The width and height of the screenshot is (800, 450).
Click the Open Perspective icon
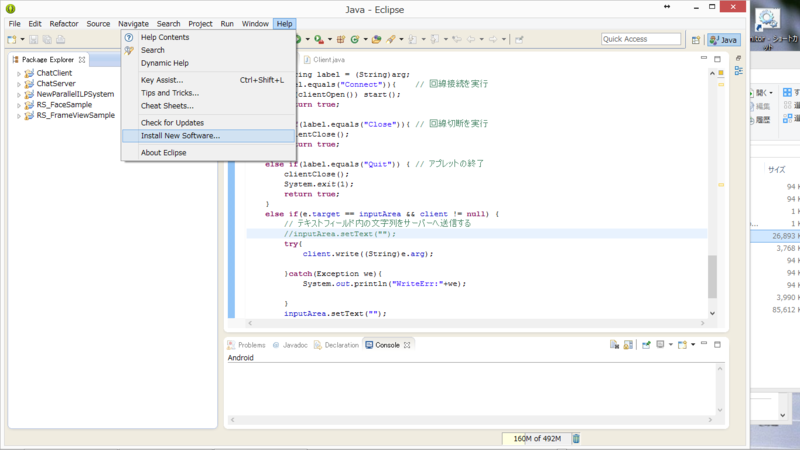[695, 40]
